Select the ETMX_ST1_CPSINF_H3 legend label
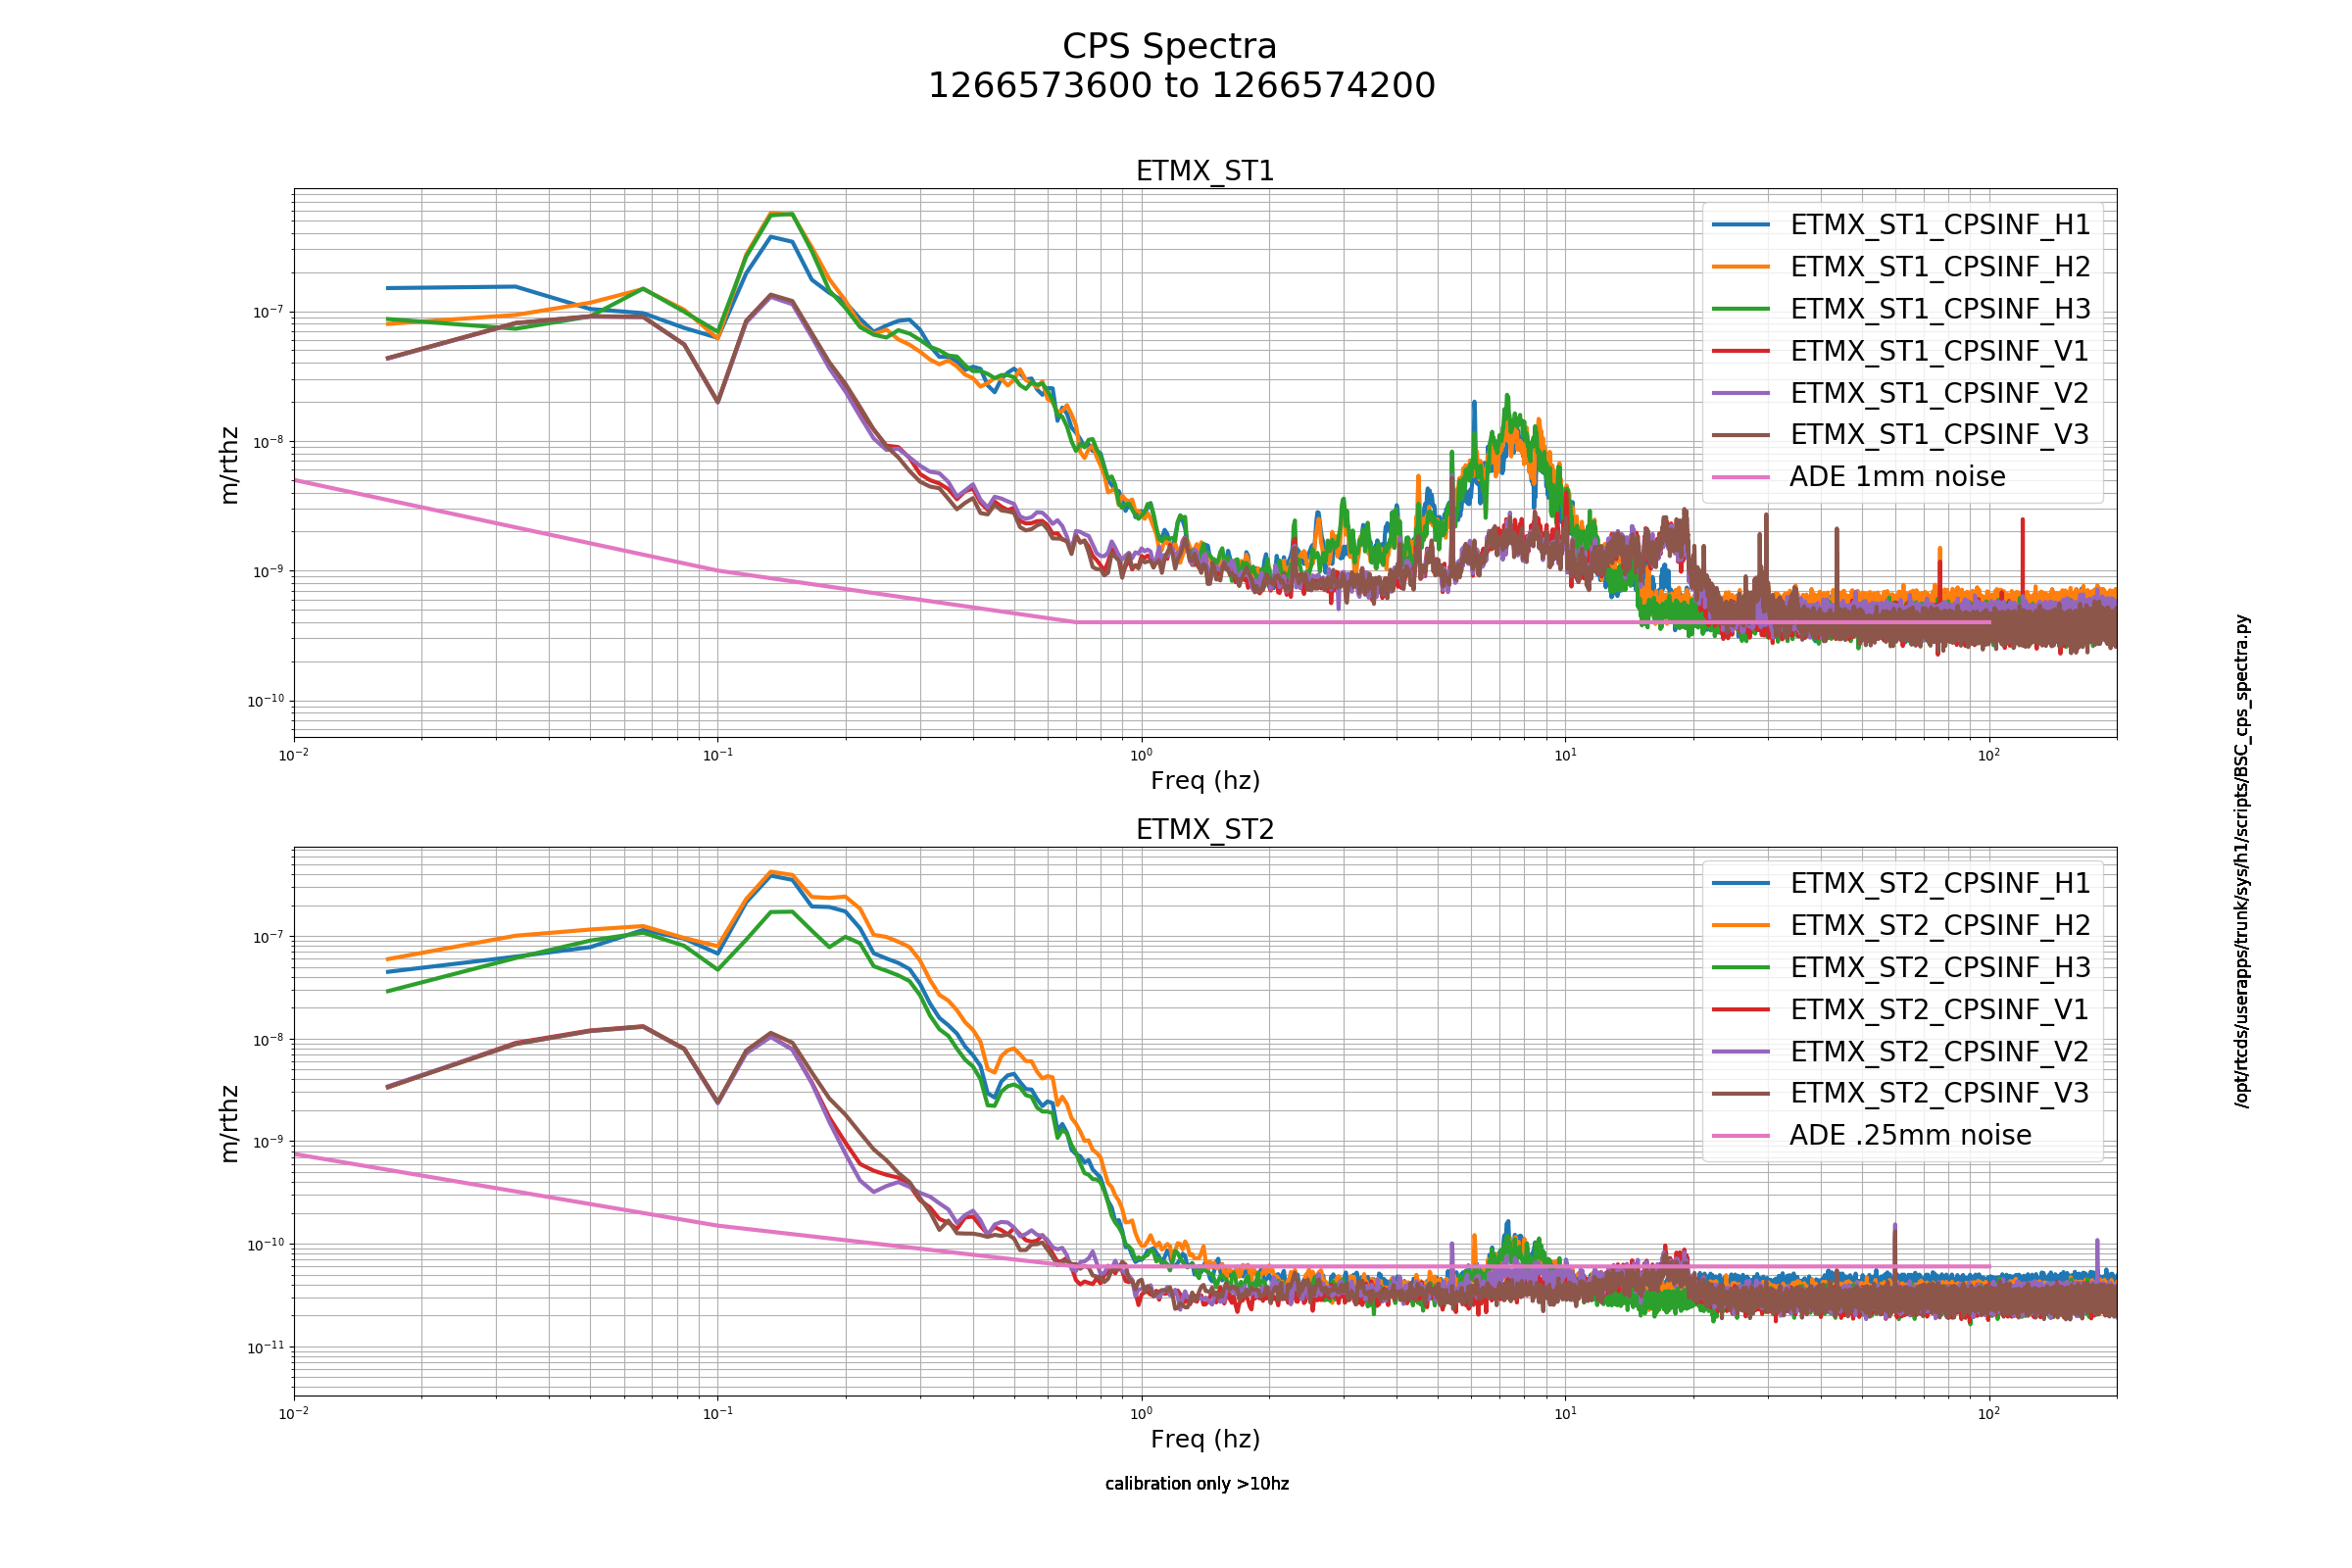Viewport: 2352px width, 1568px height. pyautogui.click(x=1940, y=309)
